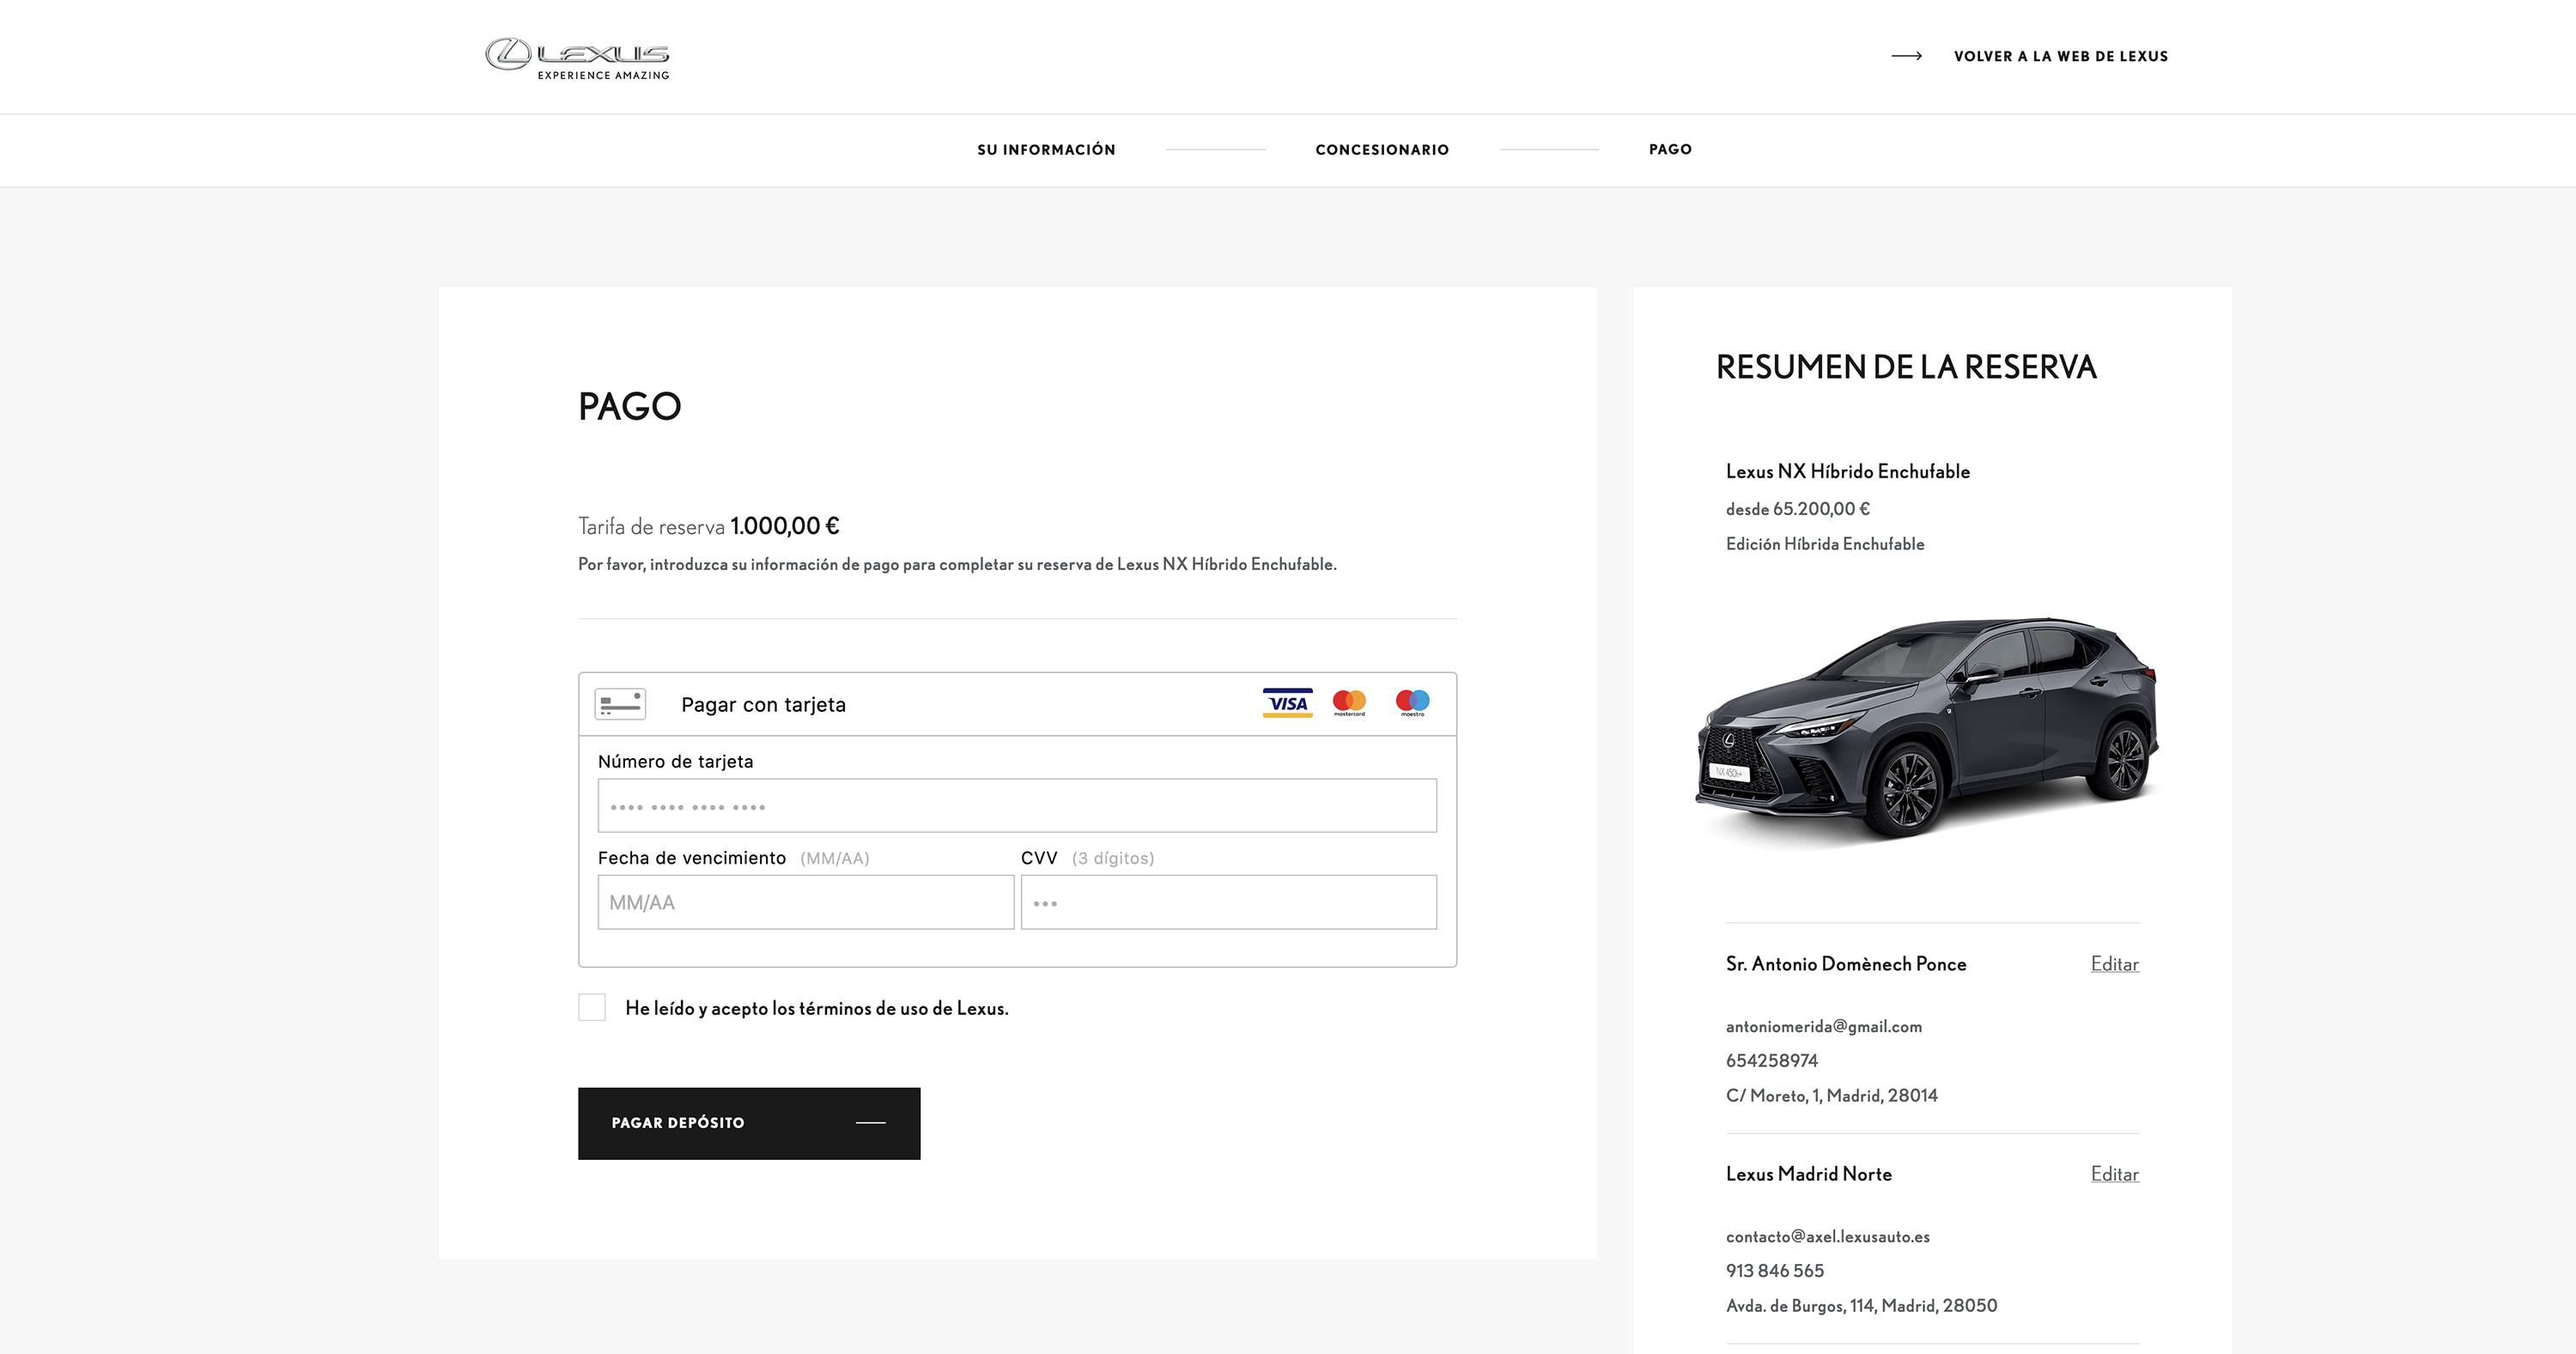Image resolution: width=2576 pixels, height=1354 pixels.
Task: Select the Pagar con tarjeta header
Action: (x=763, y=705)
